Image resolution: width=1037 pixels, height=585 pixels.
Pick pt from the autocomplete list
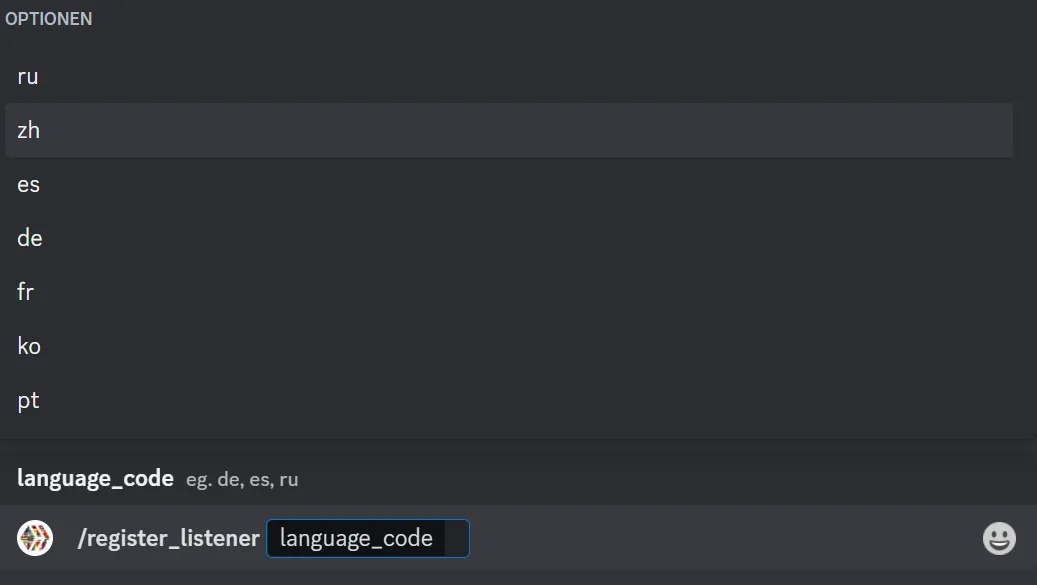coord(509,401)
